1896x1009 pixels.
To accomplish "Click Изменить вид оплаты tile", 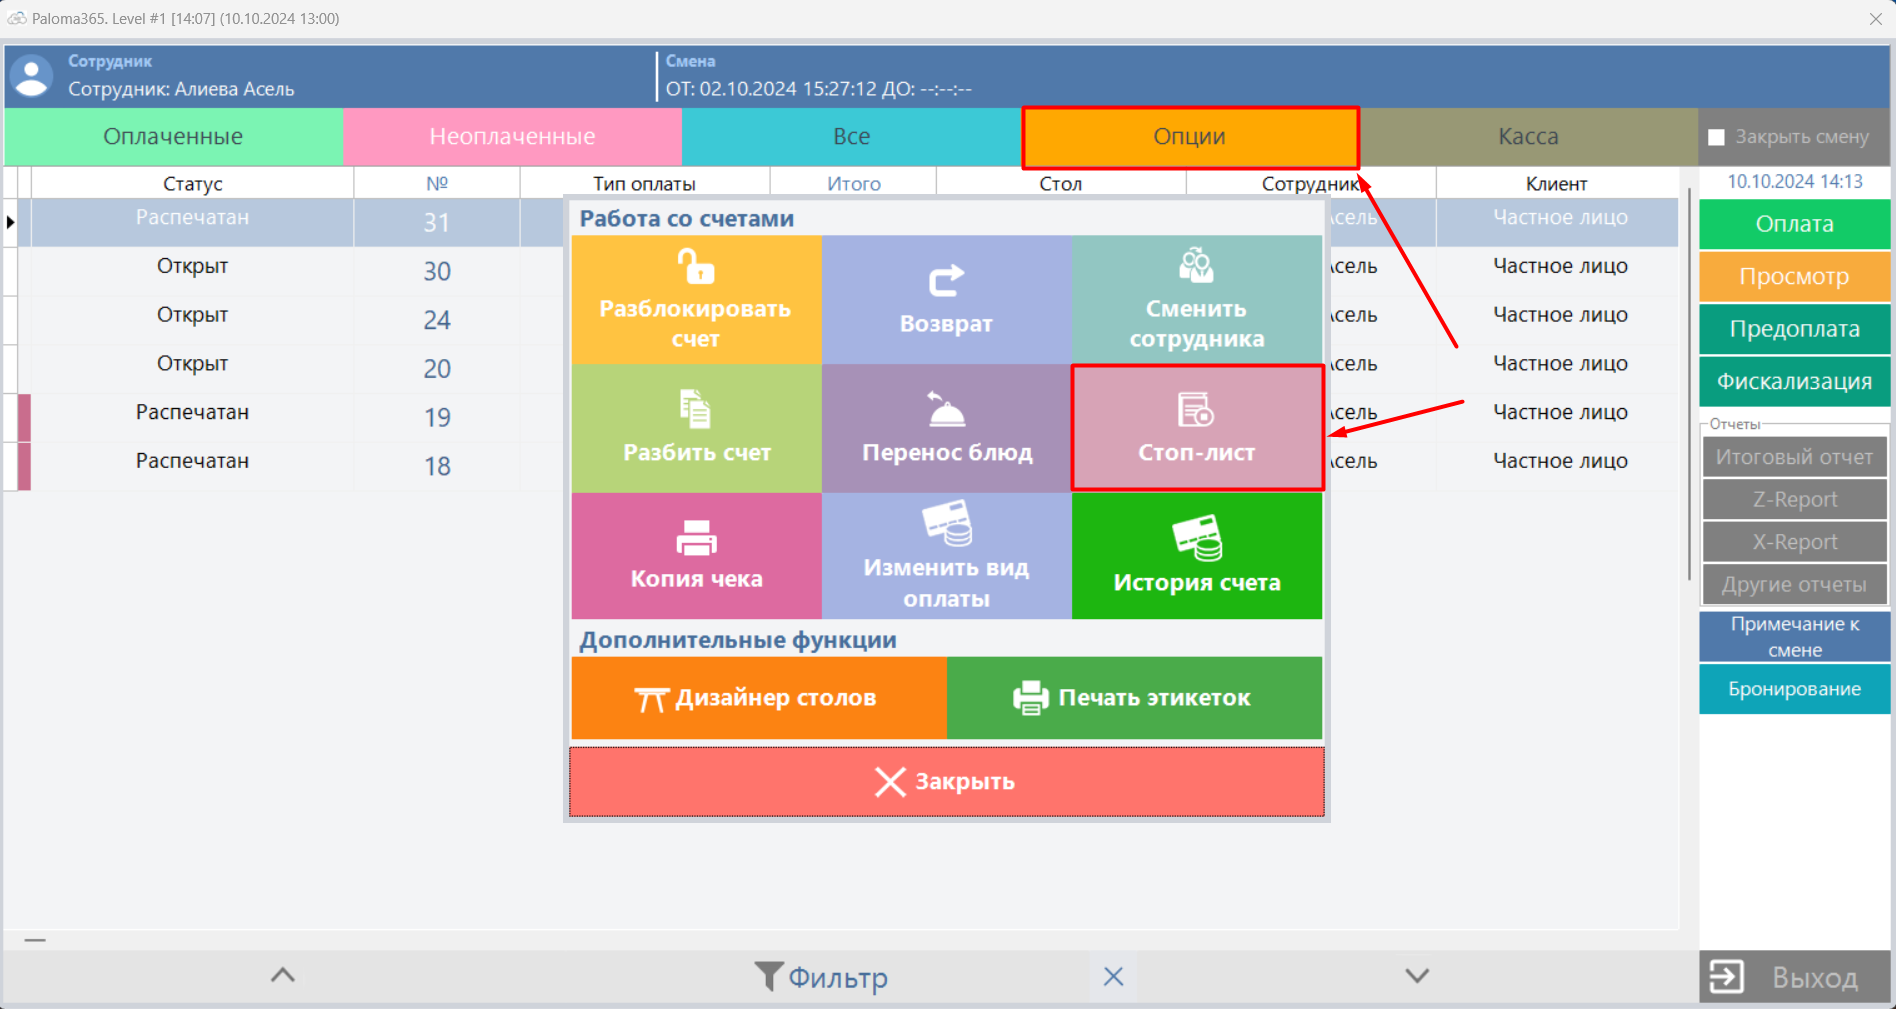I will pos(946,556).
